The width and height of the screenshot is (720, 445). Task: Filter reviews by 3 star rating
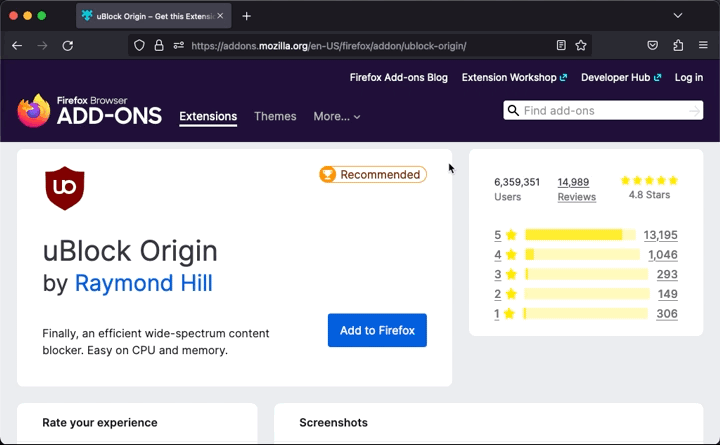click(505, 275)
